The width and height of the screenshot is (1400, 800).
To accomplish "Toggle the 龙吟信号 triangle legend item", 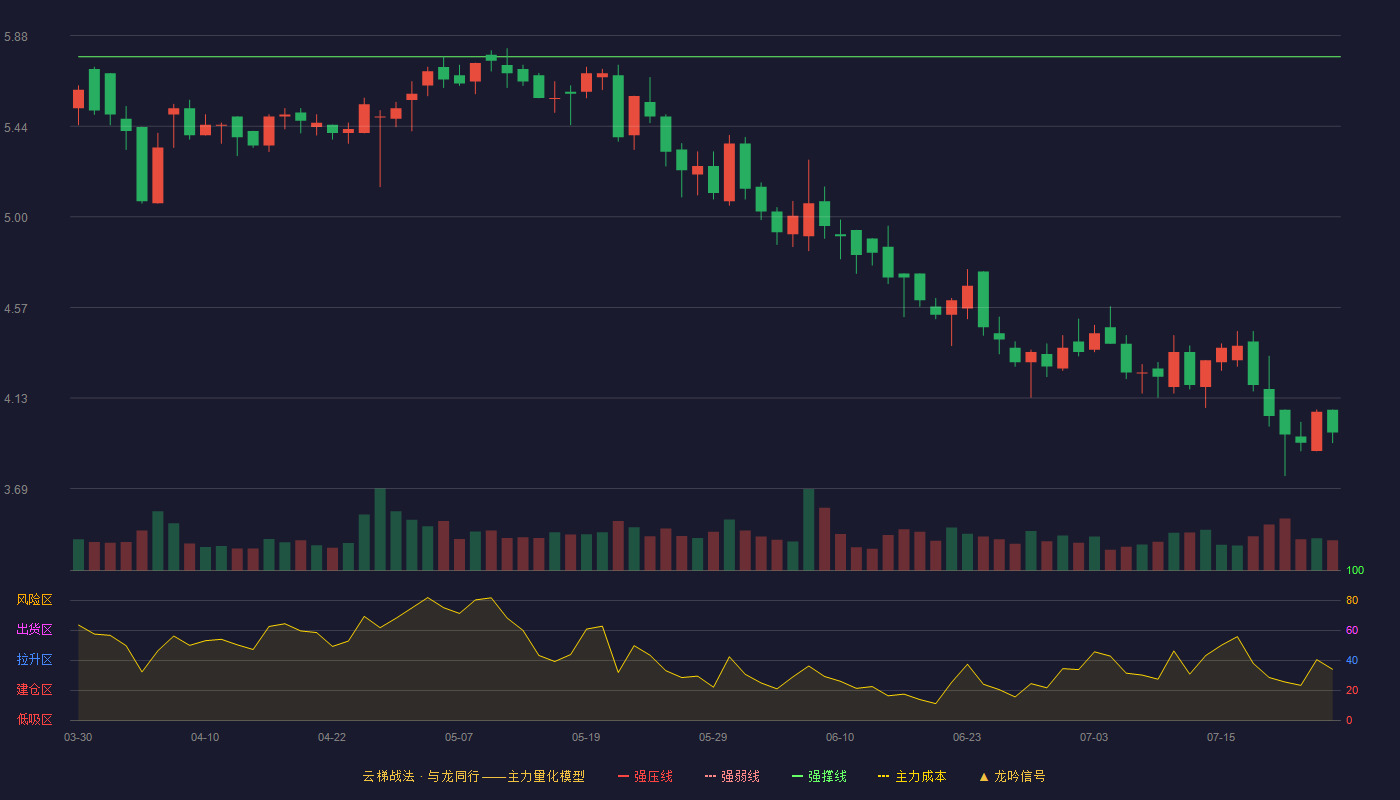I will click(x=1012, y=776).
